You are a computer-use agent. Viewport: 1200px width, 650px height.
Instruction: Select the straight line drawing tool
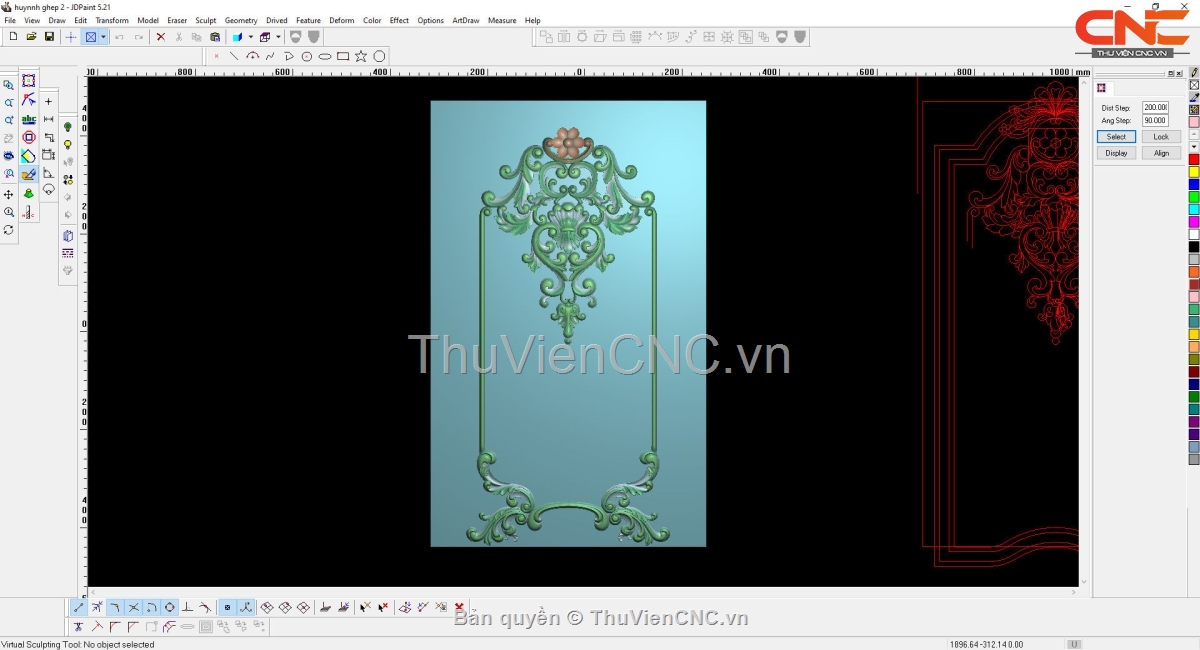coord(234,56)
